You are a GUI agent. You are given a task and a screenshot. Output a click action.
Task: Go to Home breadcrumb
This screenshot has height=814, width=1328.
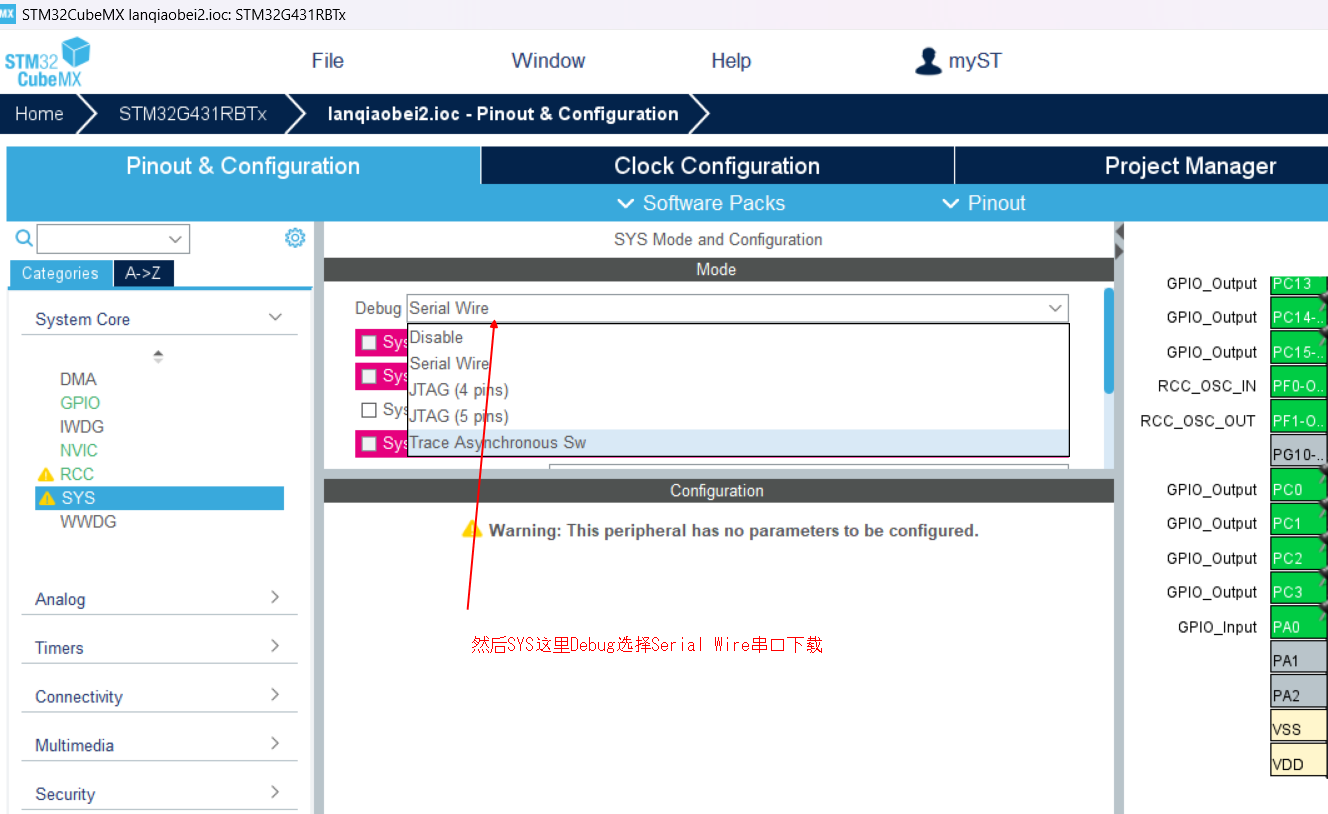click(x=39, y=114)
